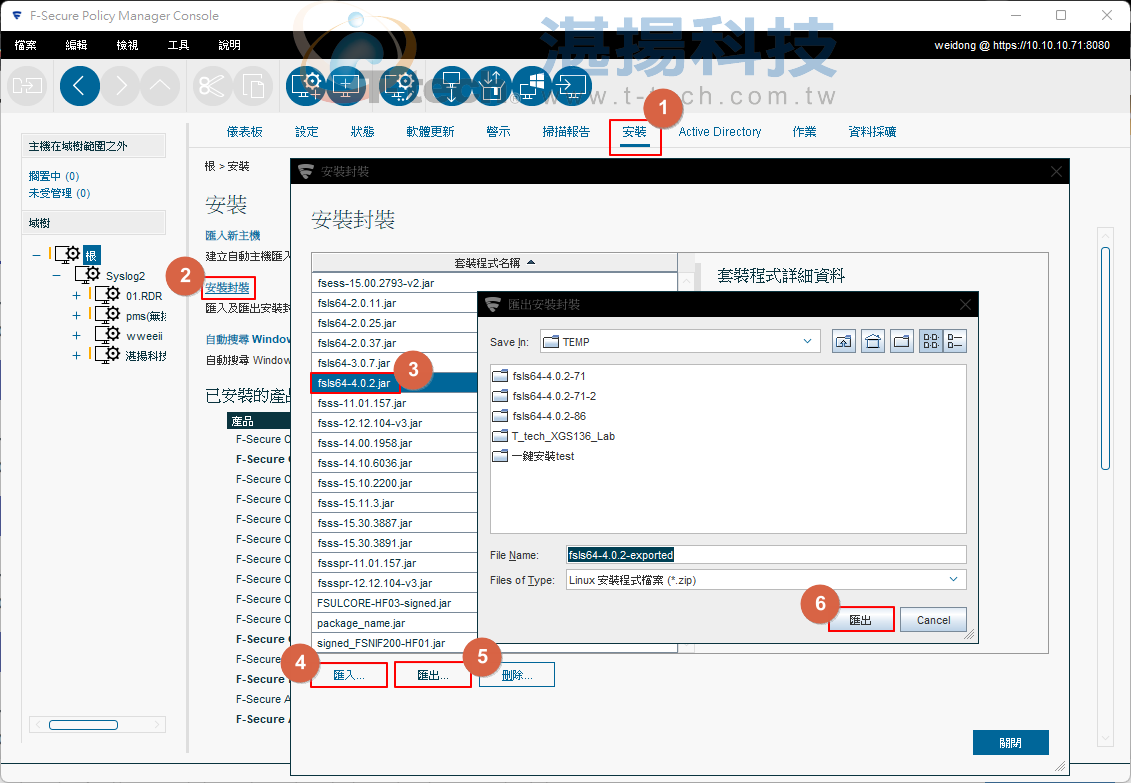Click the Windows hosts toolbar icon

[533, 86]
